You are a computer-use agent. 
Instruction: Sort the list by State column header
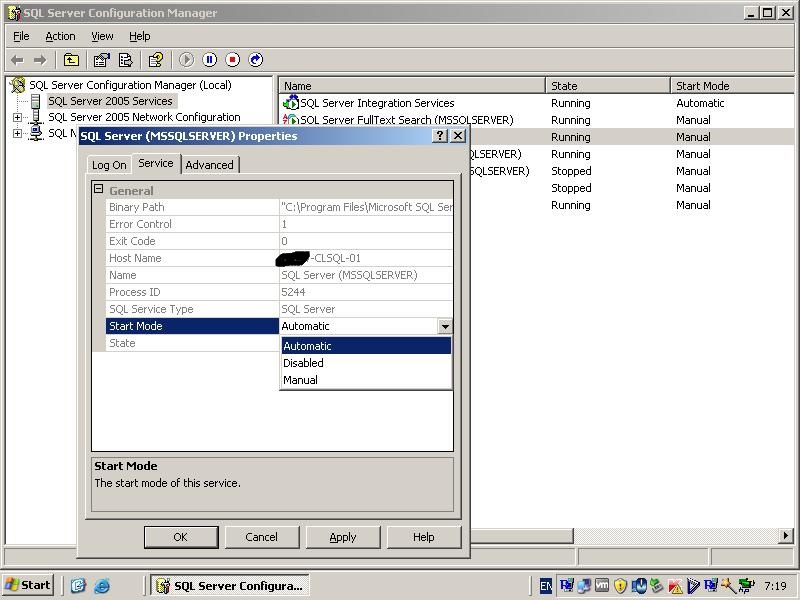point(608,86)
